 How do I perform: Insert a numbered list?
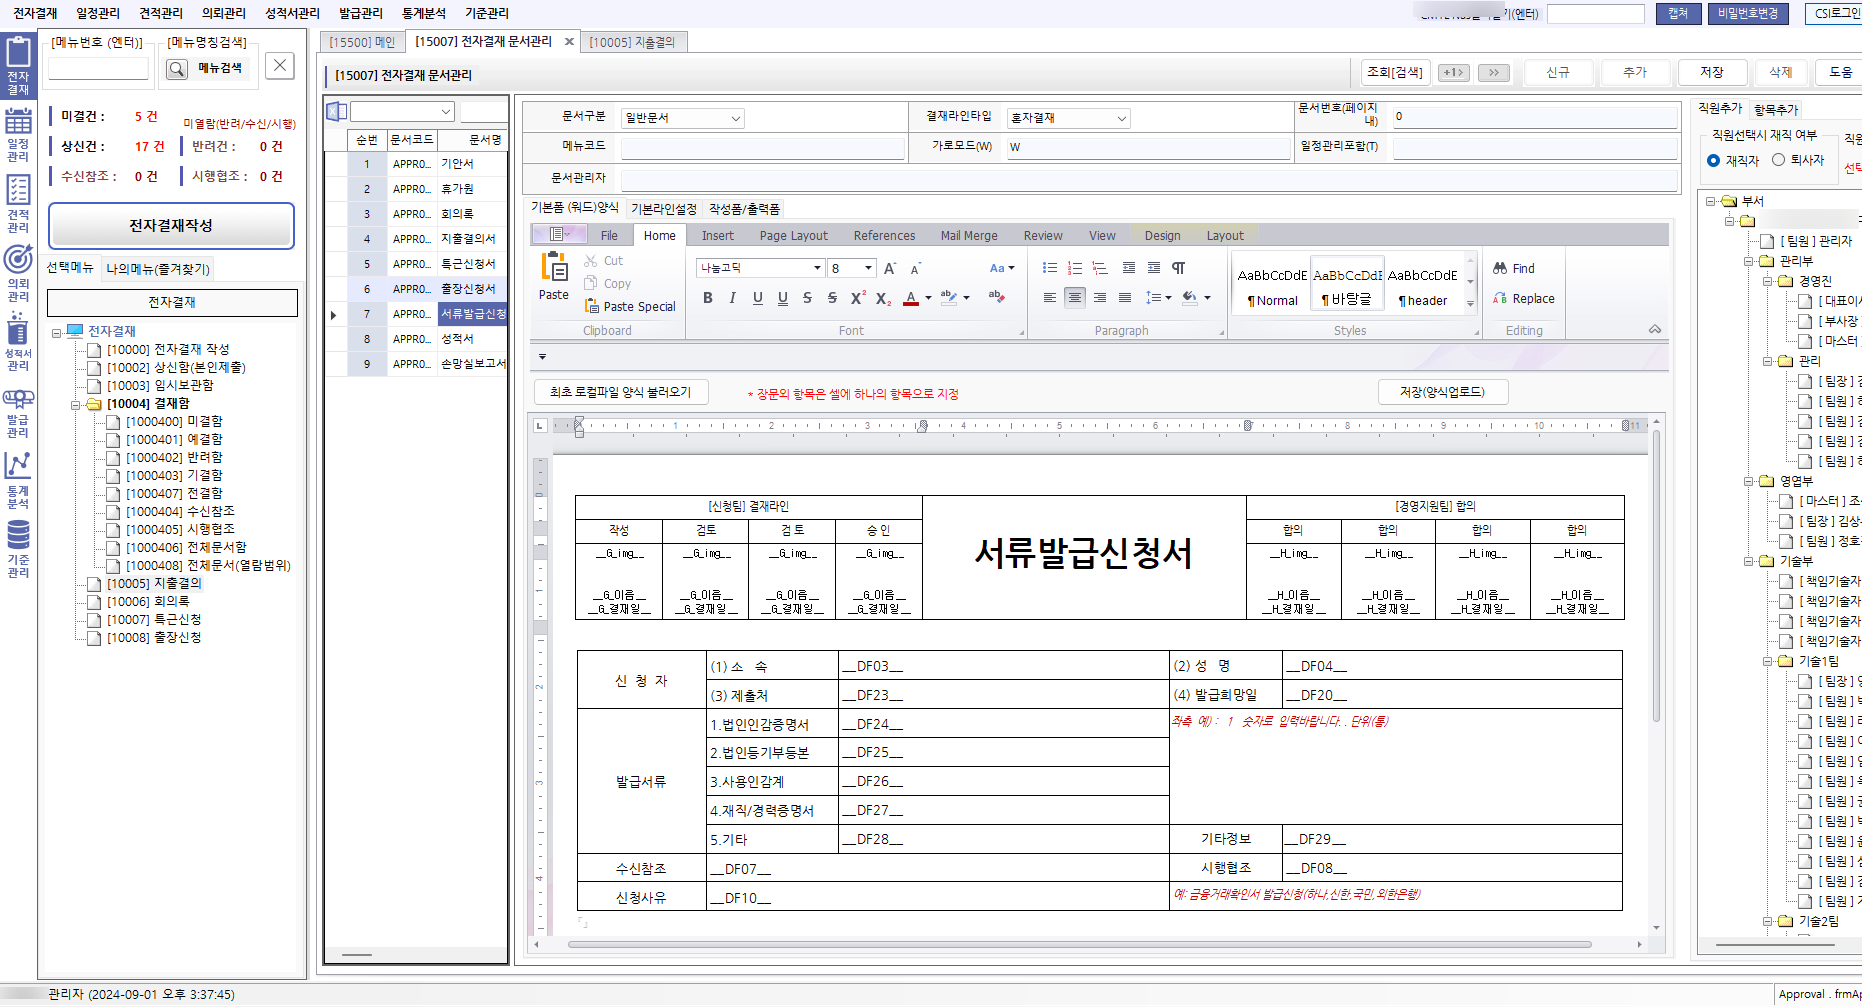point(1075,268)
